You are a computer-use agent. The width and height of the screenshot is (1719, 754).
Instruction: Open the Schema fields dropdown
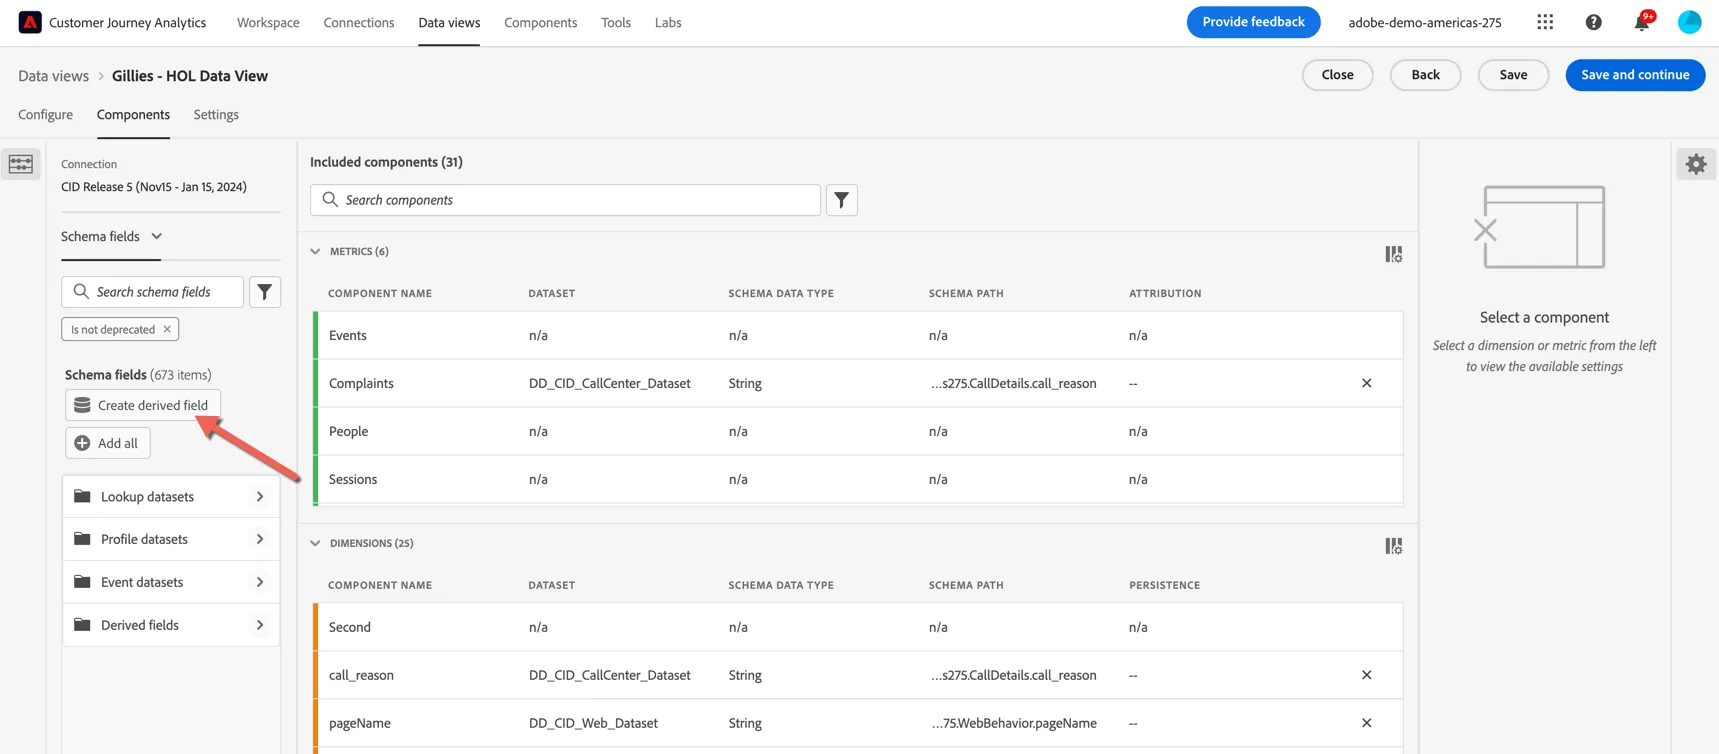[112, 237]
